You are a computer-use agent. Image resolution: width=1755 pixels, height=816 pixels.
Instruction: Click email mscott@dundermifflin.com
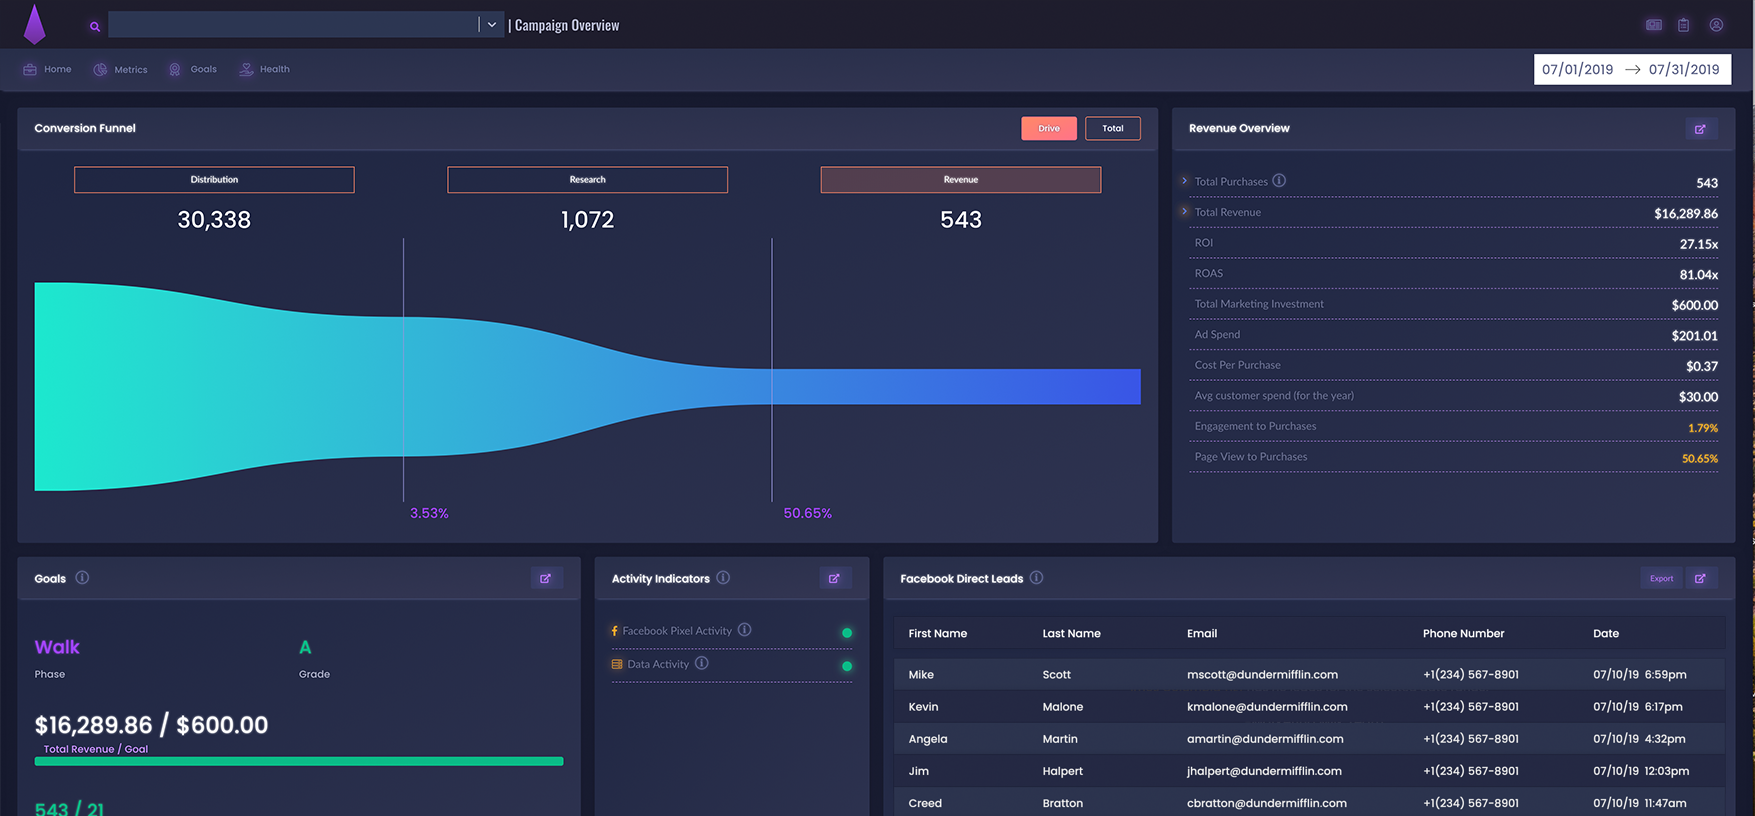tap(1262, 674)
